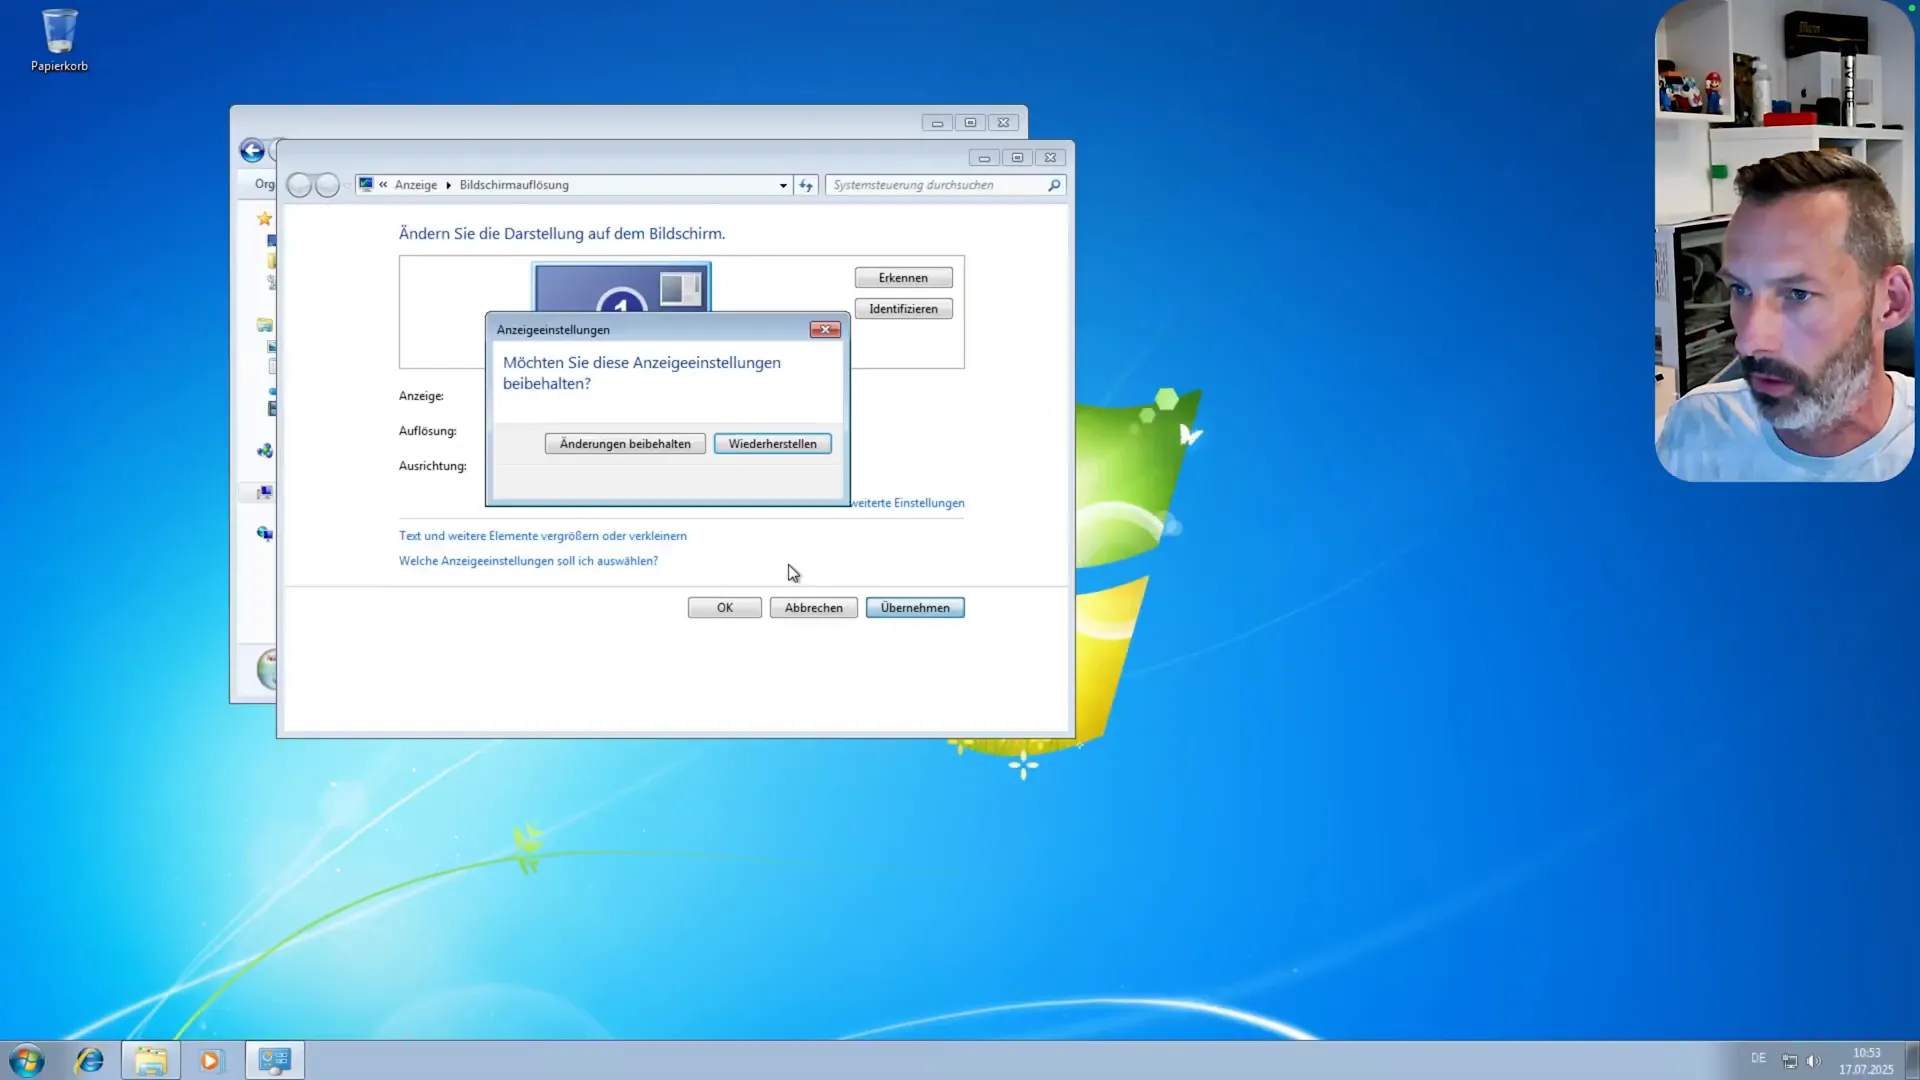Maximize the Bildschirmauflösung window
The height and width of the screenshot is (1080, 1920).
tap(1017, 158)
